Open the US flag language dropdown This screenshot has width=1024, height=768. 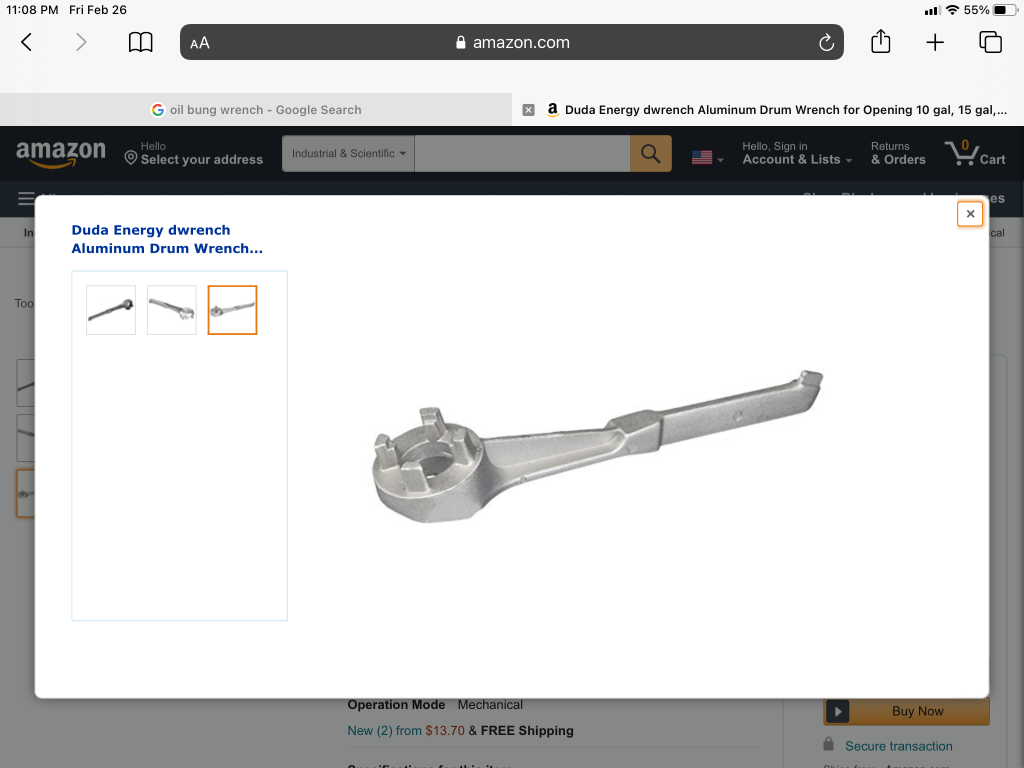pyautogui.click(x=707, y=157)
